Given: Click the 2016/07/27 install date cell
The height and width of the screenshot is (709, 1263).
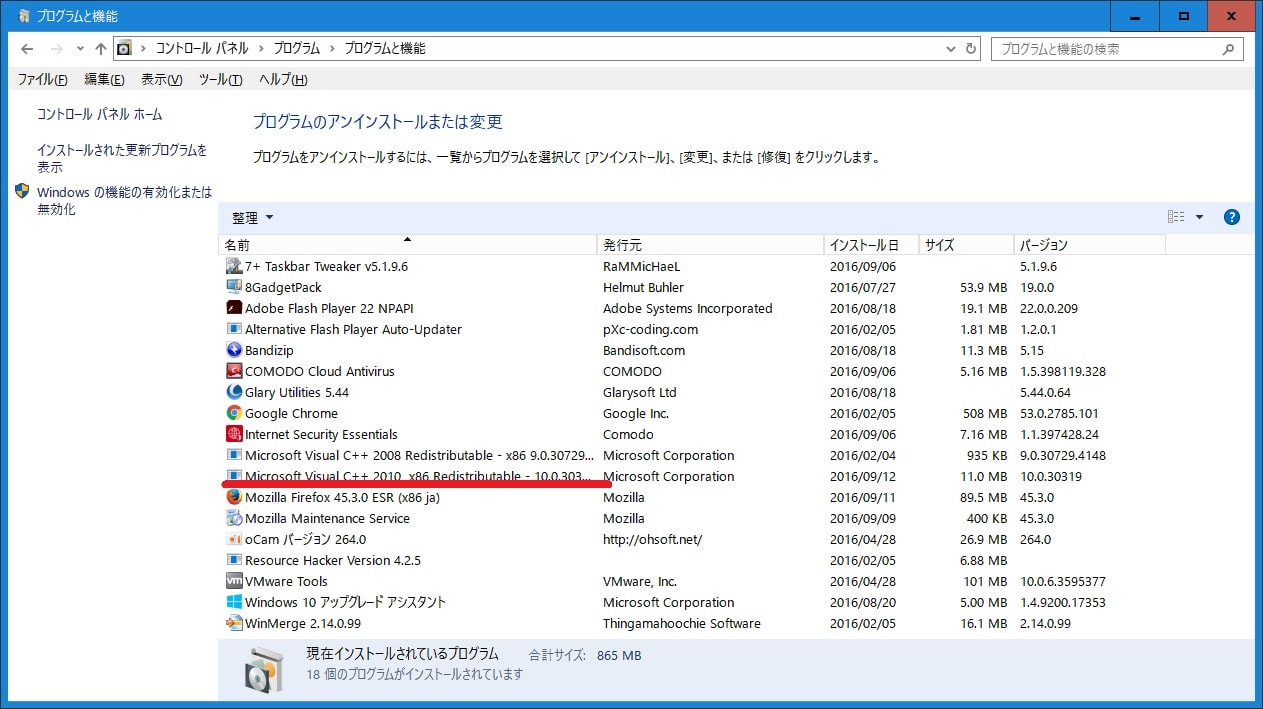Looking at the screenshot, I should [x=863, y=288].
